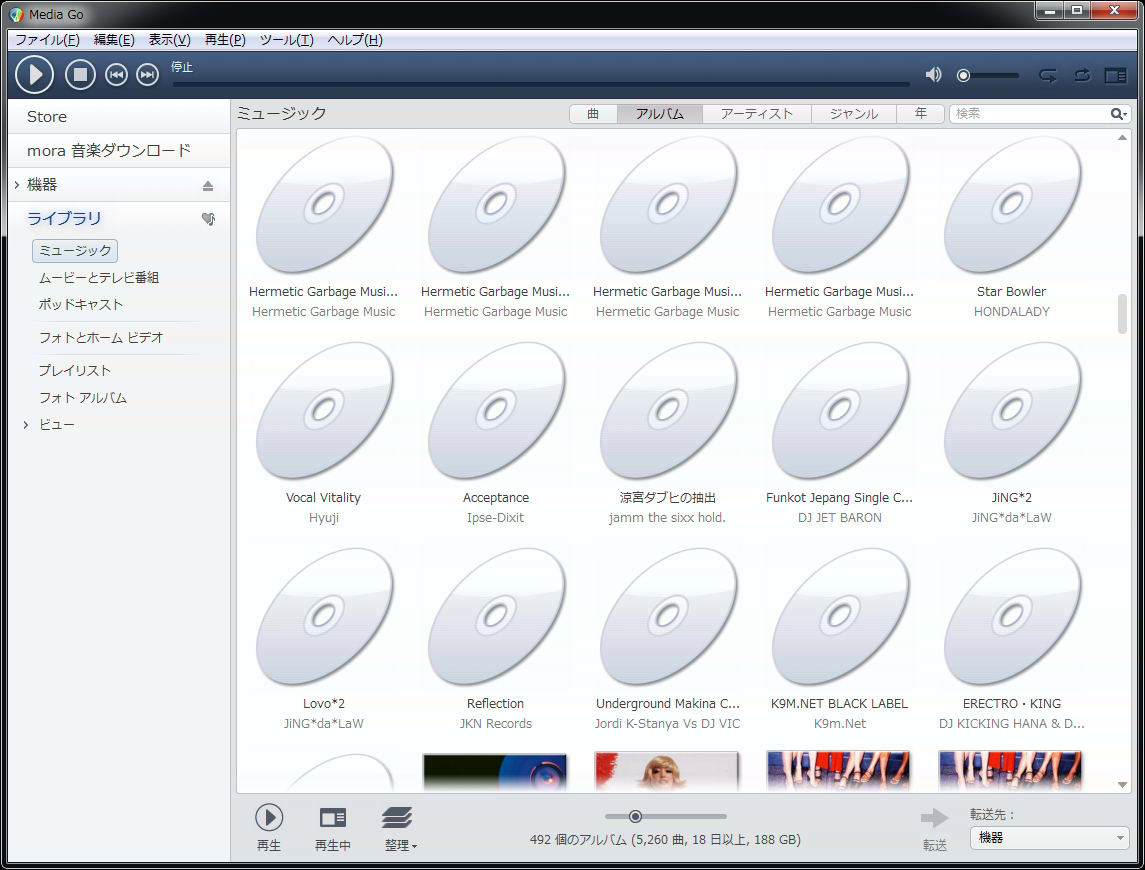Screen dimensions: 1145x870
Task: Open the search options magnifier dropdown
Action: (1119, 114)
